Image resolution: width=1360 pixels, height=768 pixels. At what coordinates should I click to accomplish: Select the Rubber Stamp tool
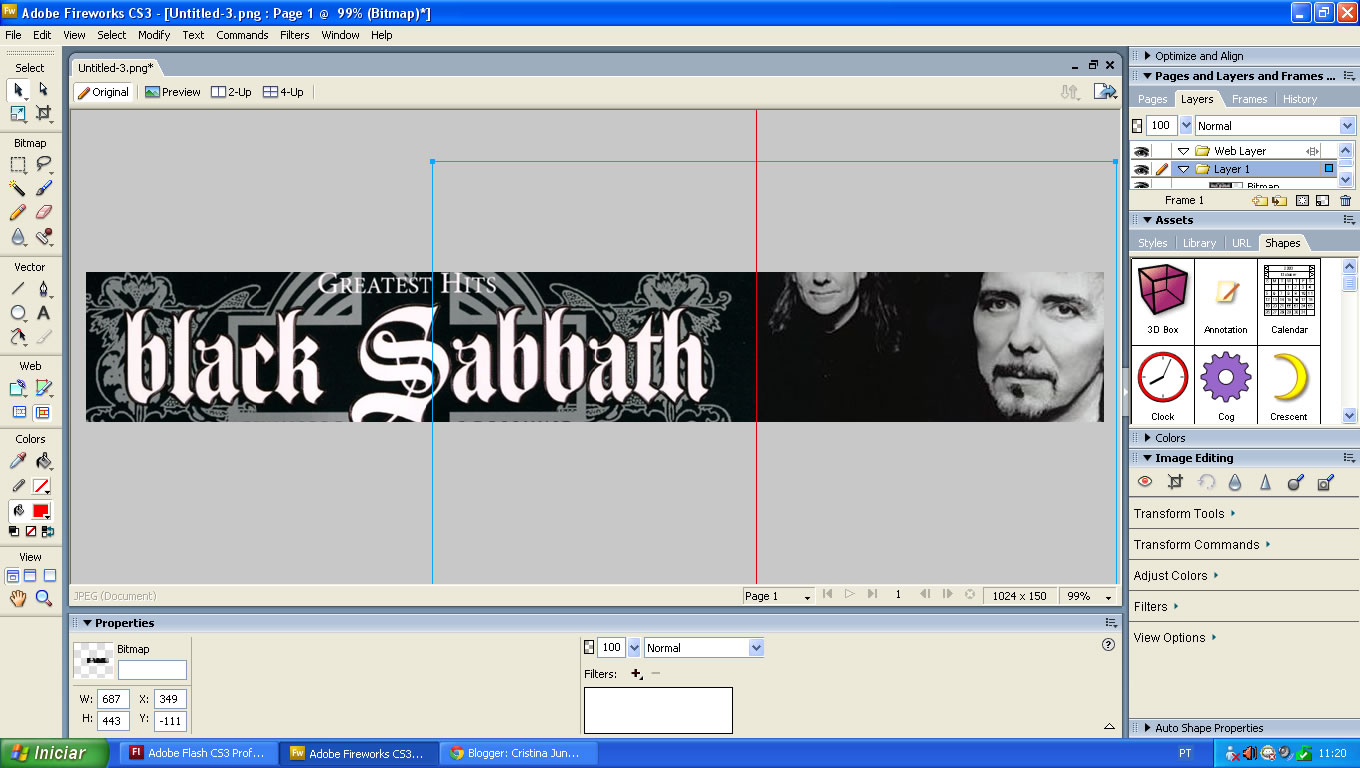43,237
